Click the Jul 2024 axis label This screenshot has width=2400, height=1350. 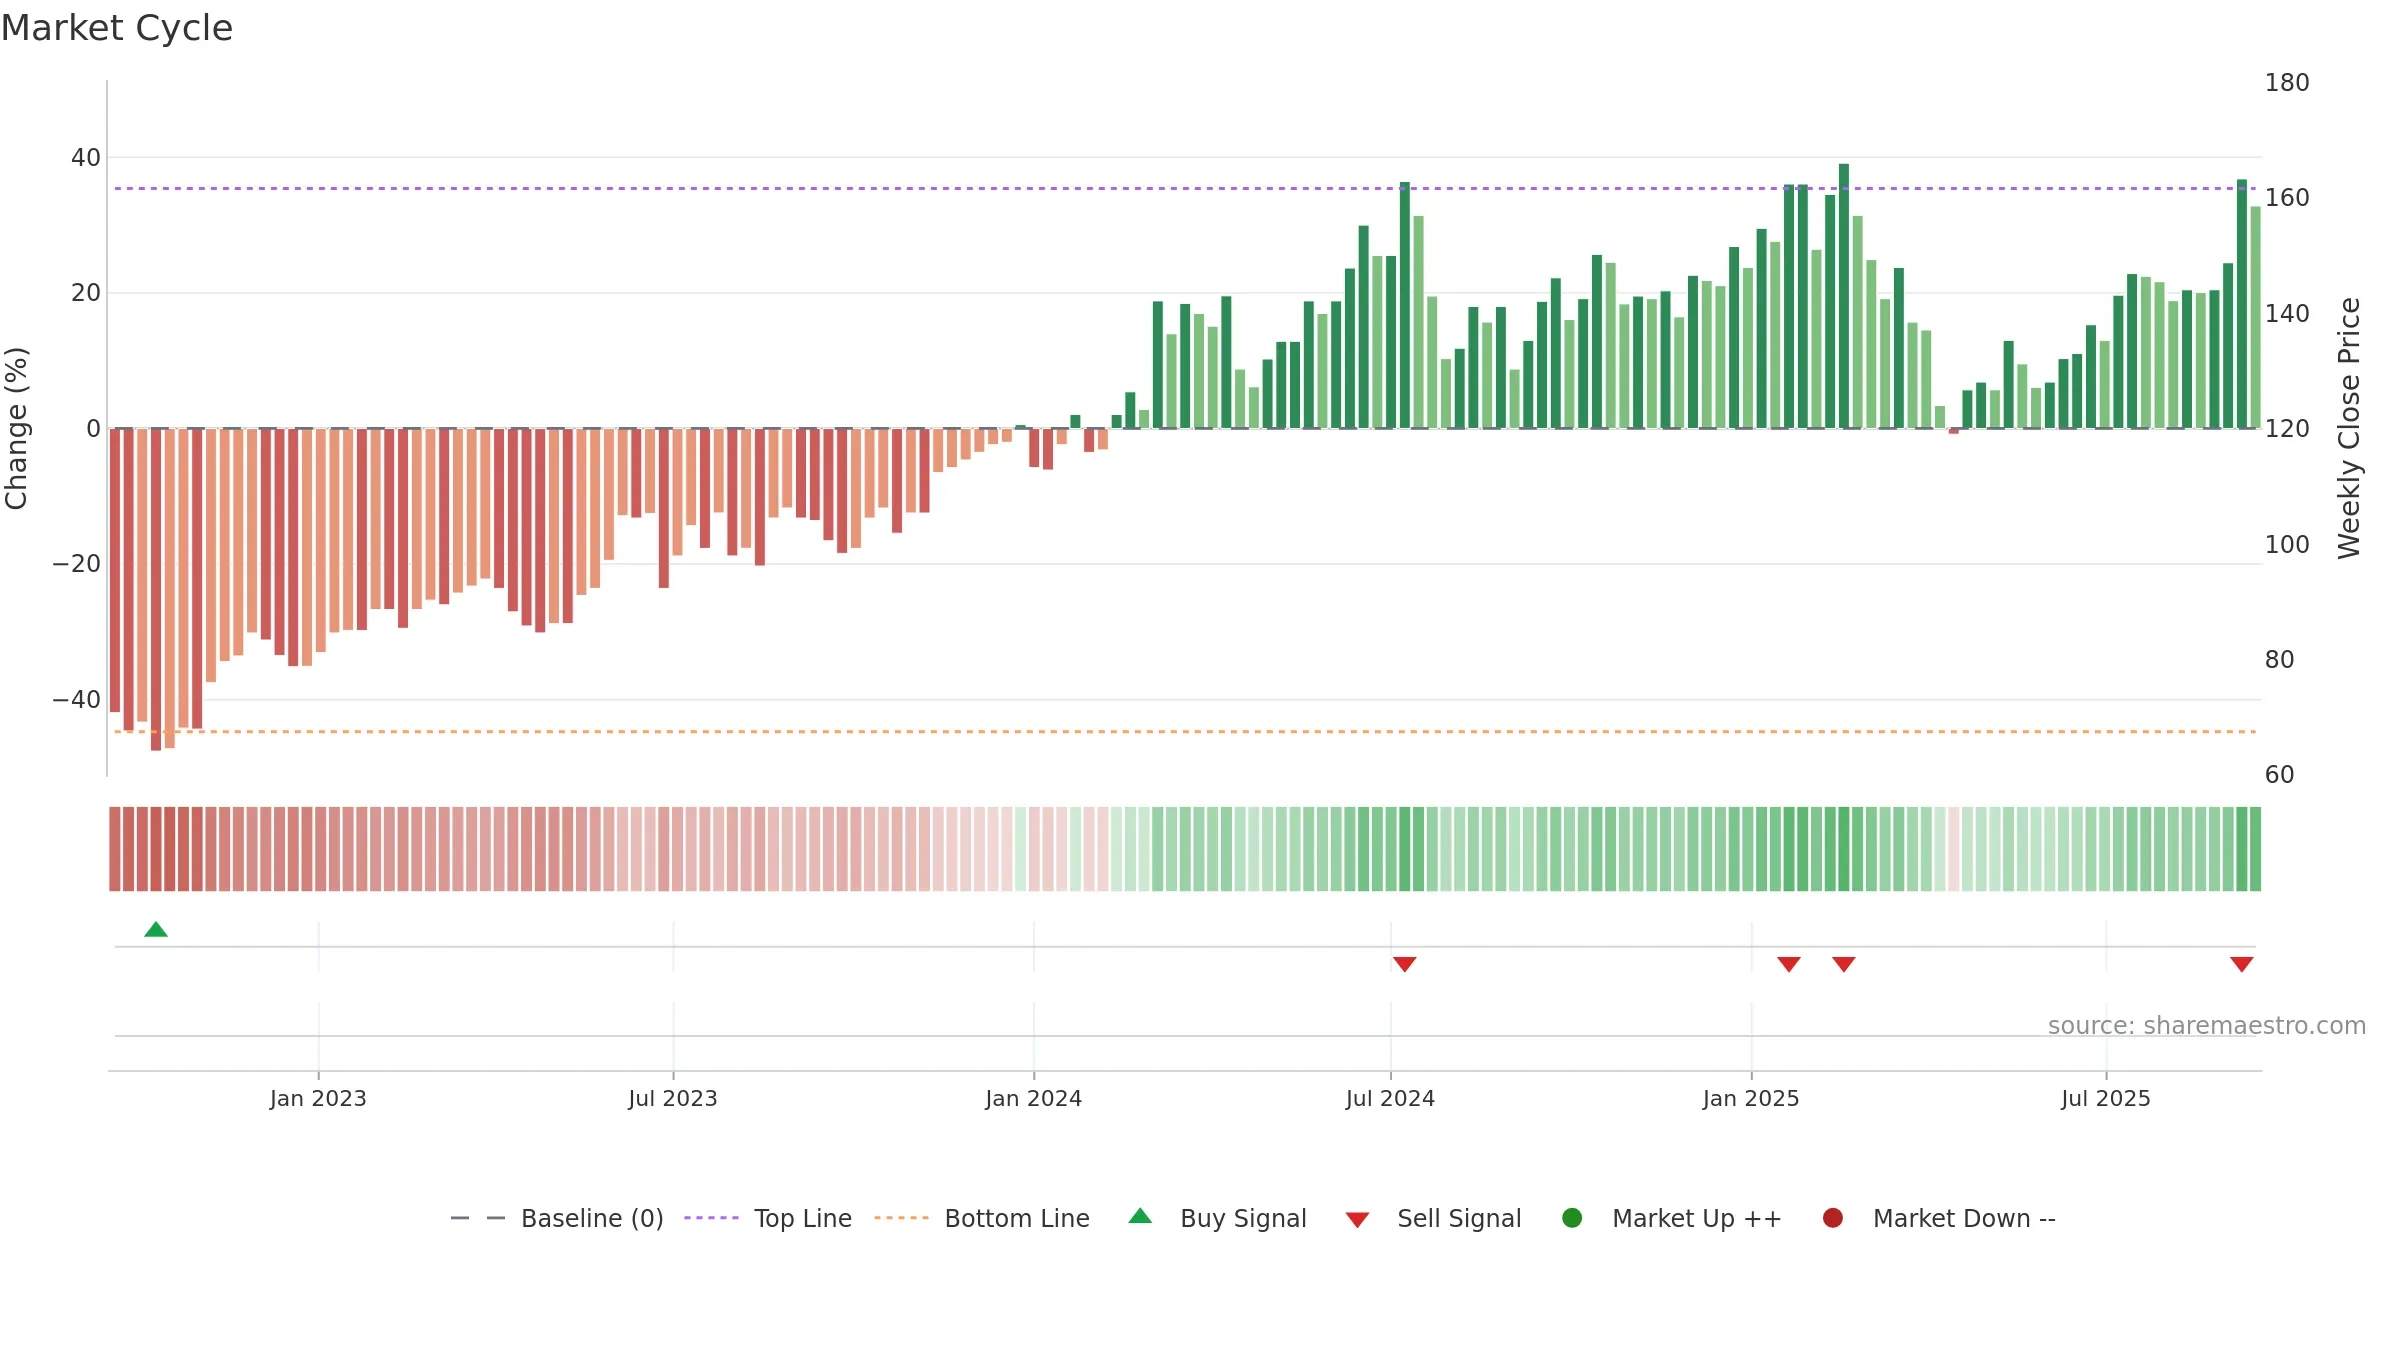1390,1098
